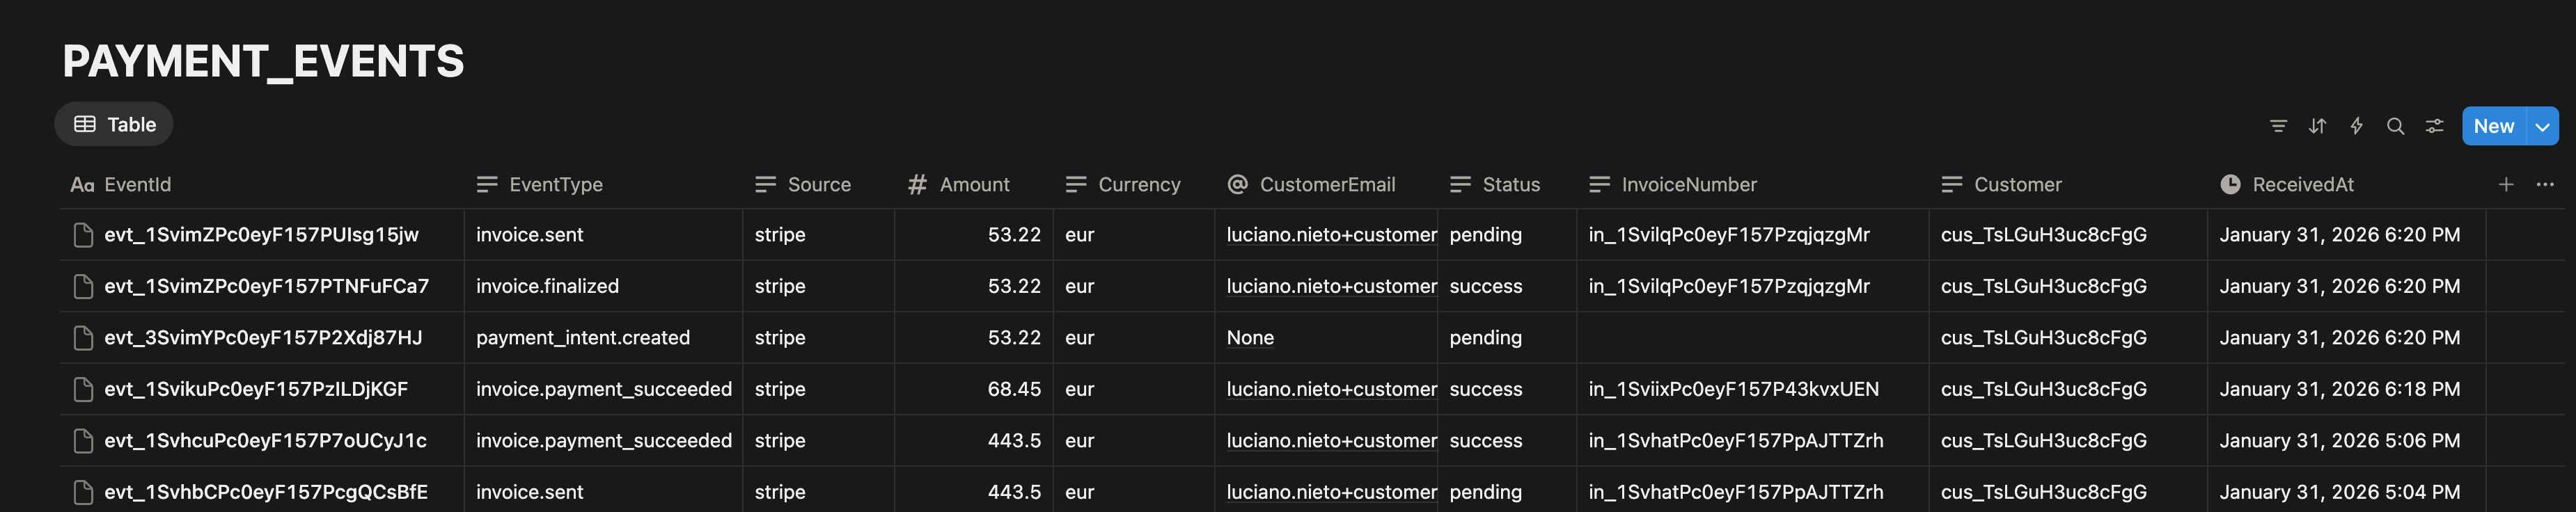Image resolution: width=2576 pixels, height=512 pixels.
Task: Click the payment_intent.created event type cell
Action: (583, 338)
